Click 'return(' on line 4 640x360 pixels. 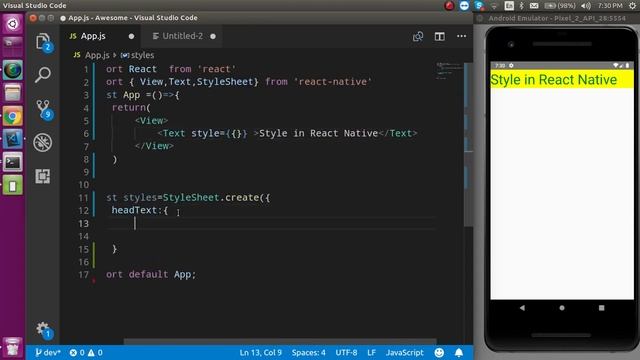(131, 108)
